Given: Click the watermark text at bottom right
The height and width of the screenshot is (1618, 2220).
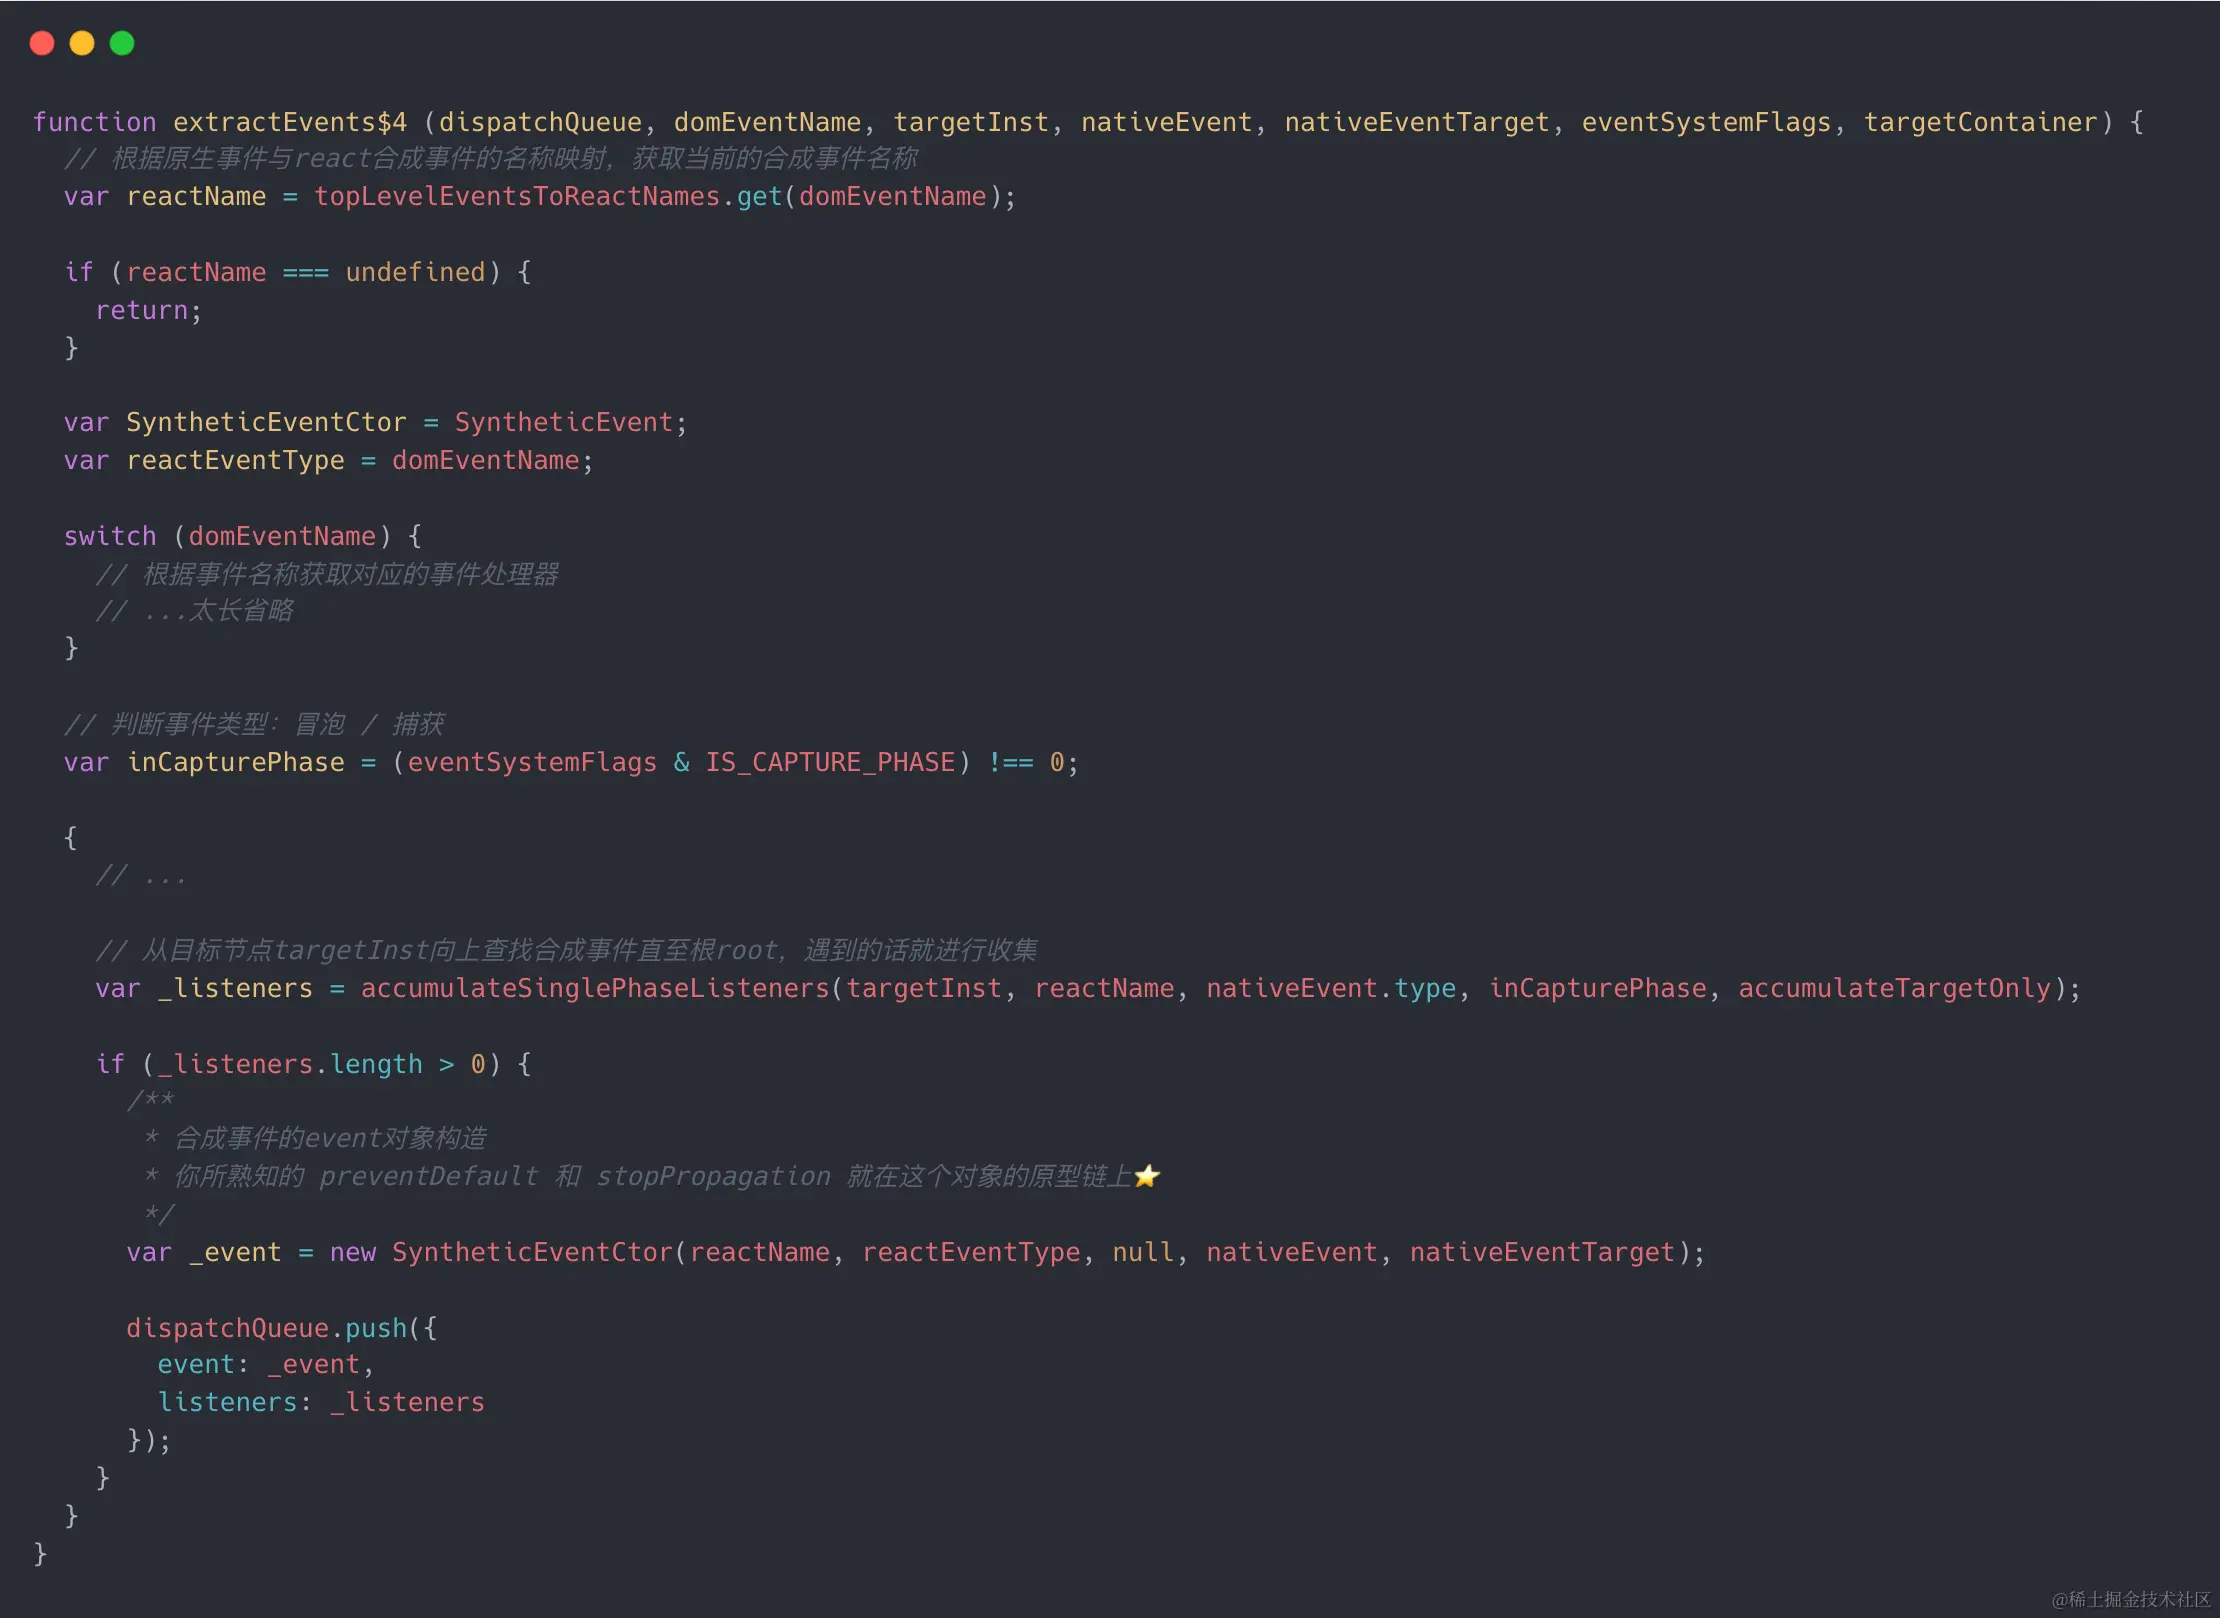Looking at the screenshot, I should (2131, 1599).
